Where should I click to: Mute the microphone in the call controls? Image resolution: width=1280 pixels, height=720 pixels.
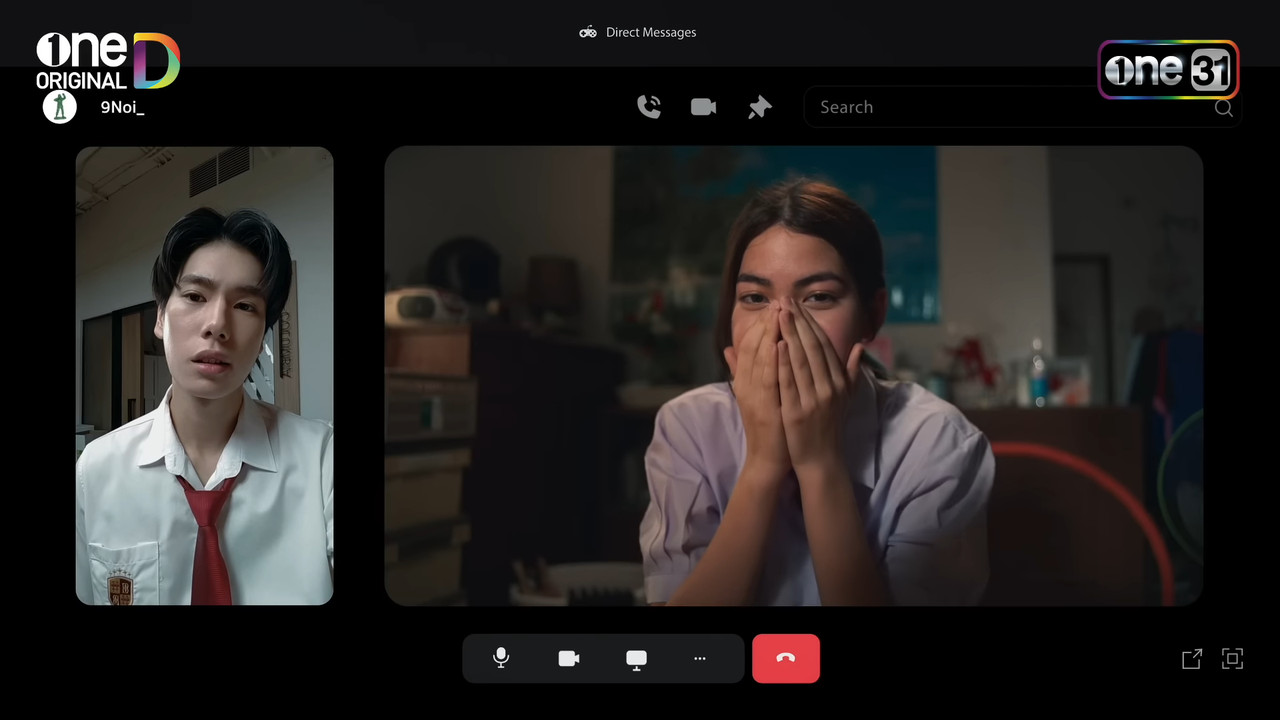point(501,658)
